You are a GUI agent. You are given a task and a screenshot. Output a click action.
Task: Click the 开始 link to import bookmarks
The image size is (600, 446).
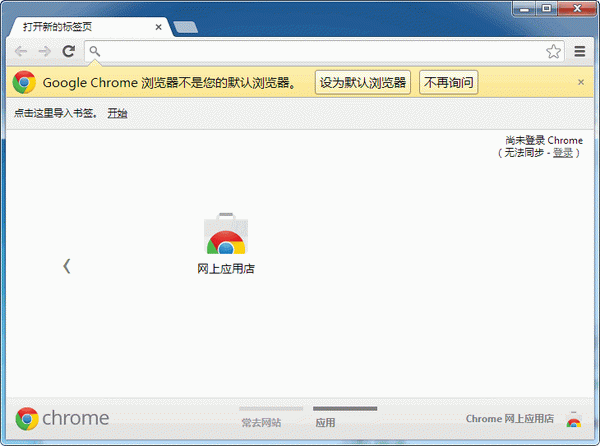117,113
